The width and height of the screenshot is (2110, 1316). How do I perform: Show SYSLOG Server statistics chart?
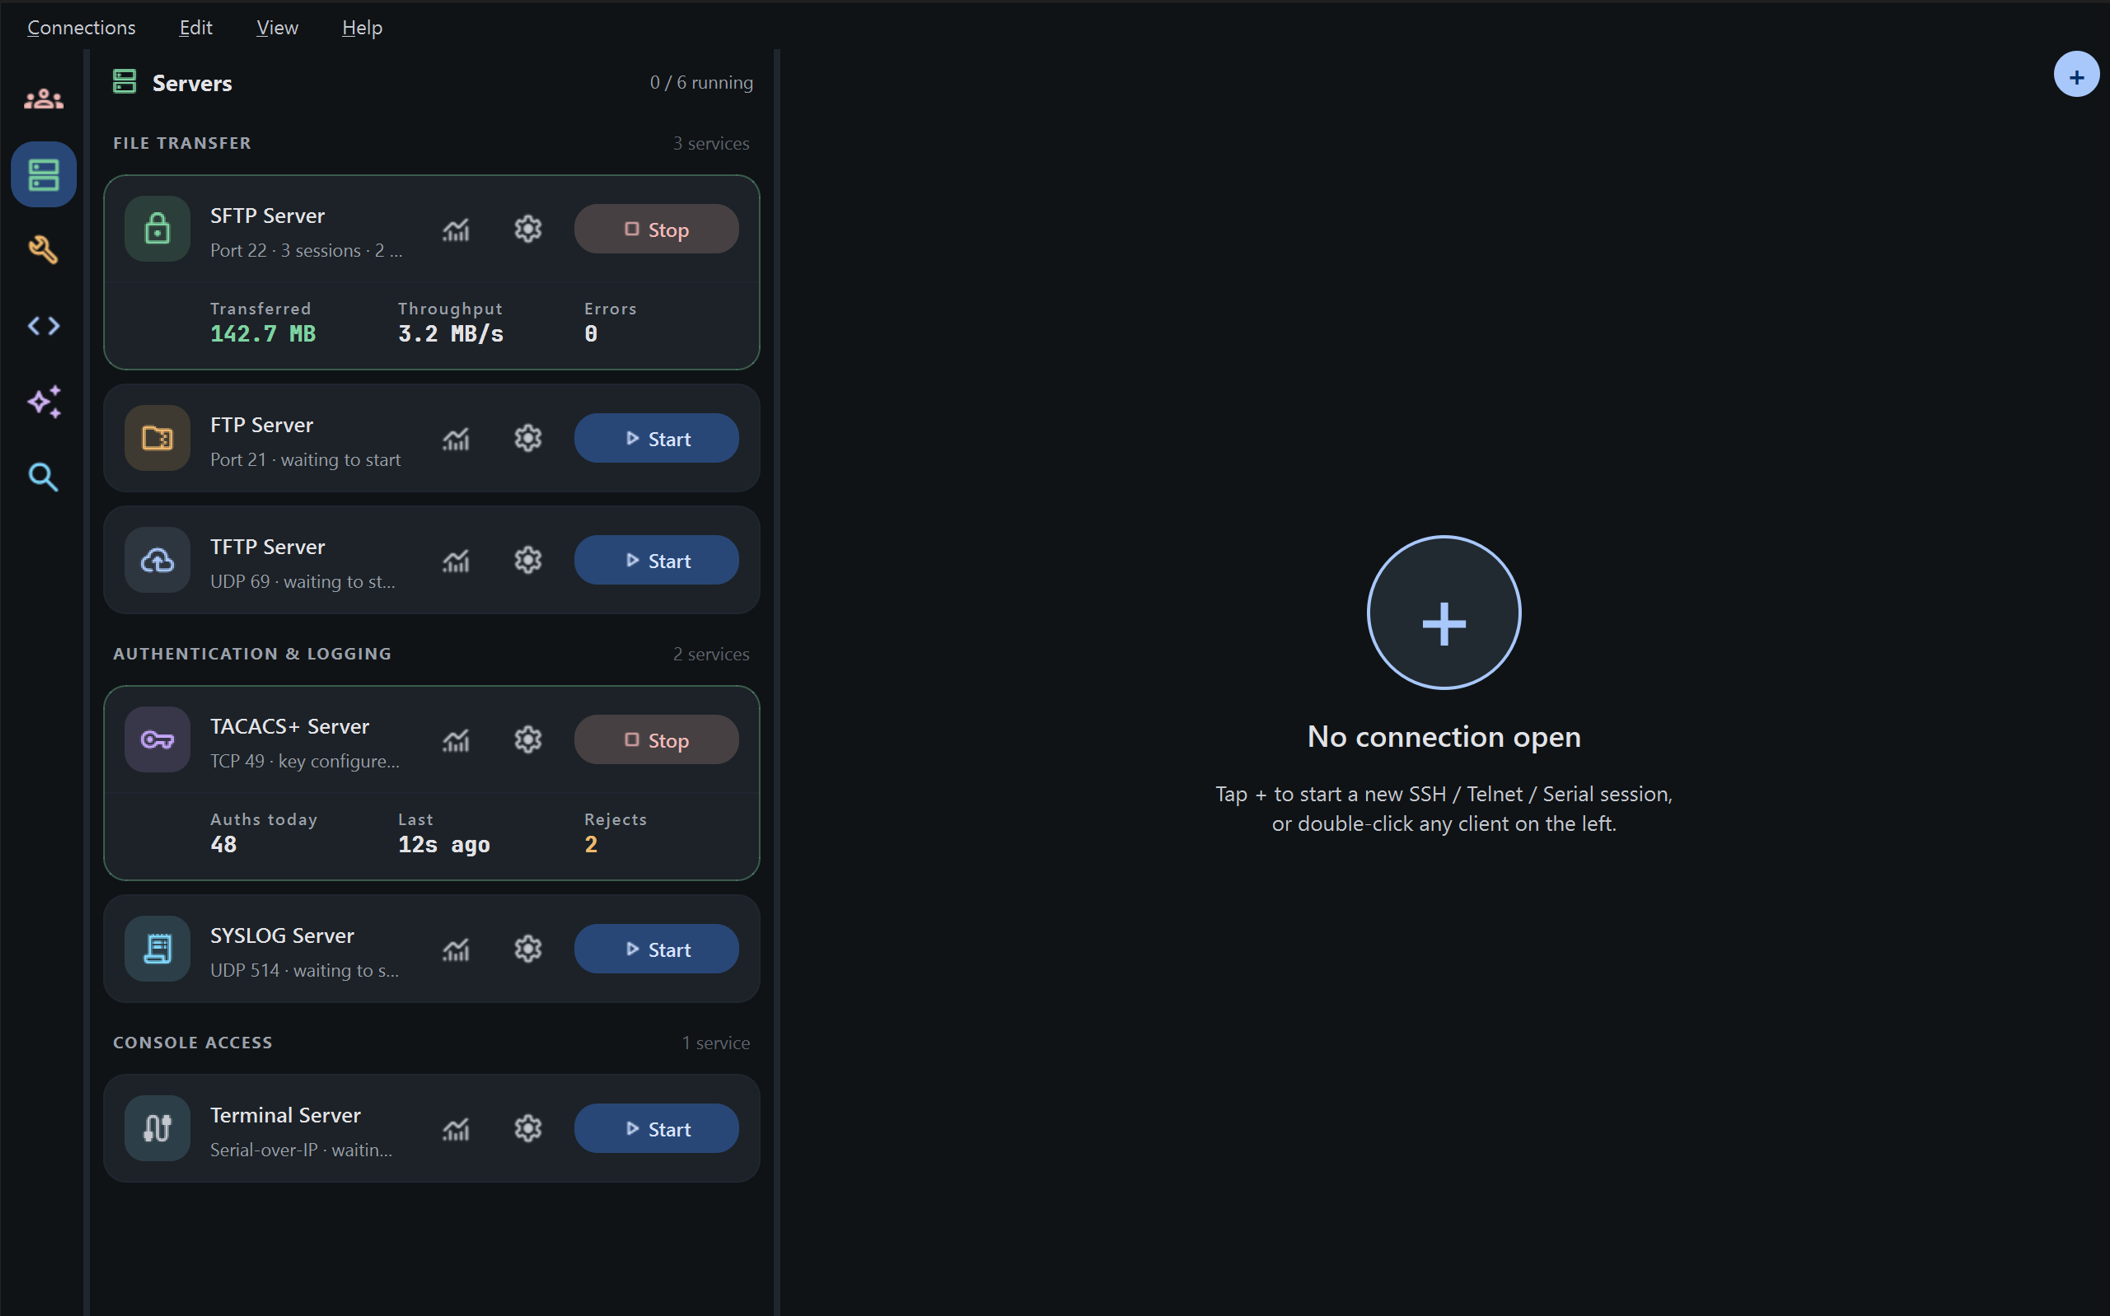coord(456,949)
